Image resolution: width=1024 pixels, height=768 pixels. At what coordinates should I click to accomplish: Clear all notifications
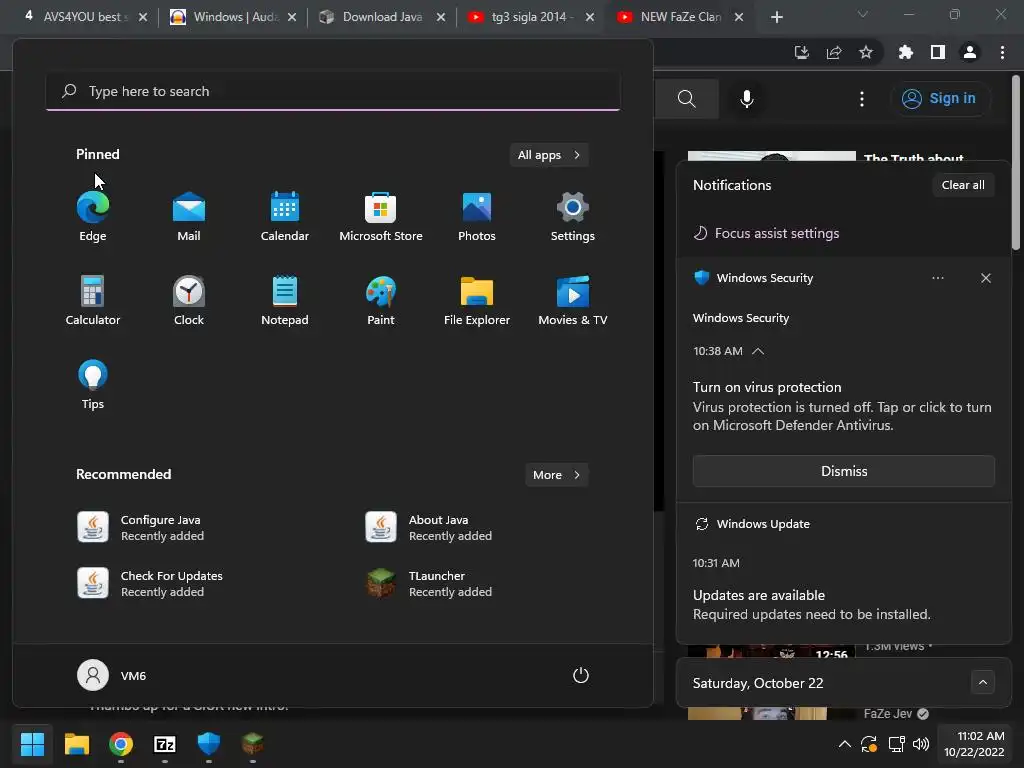click(963, 185)
